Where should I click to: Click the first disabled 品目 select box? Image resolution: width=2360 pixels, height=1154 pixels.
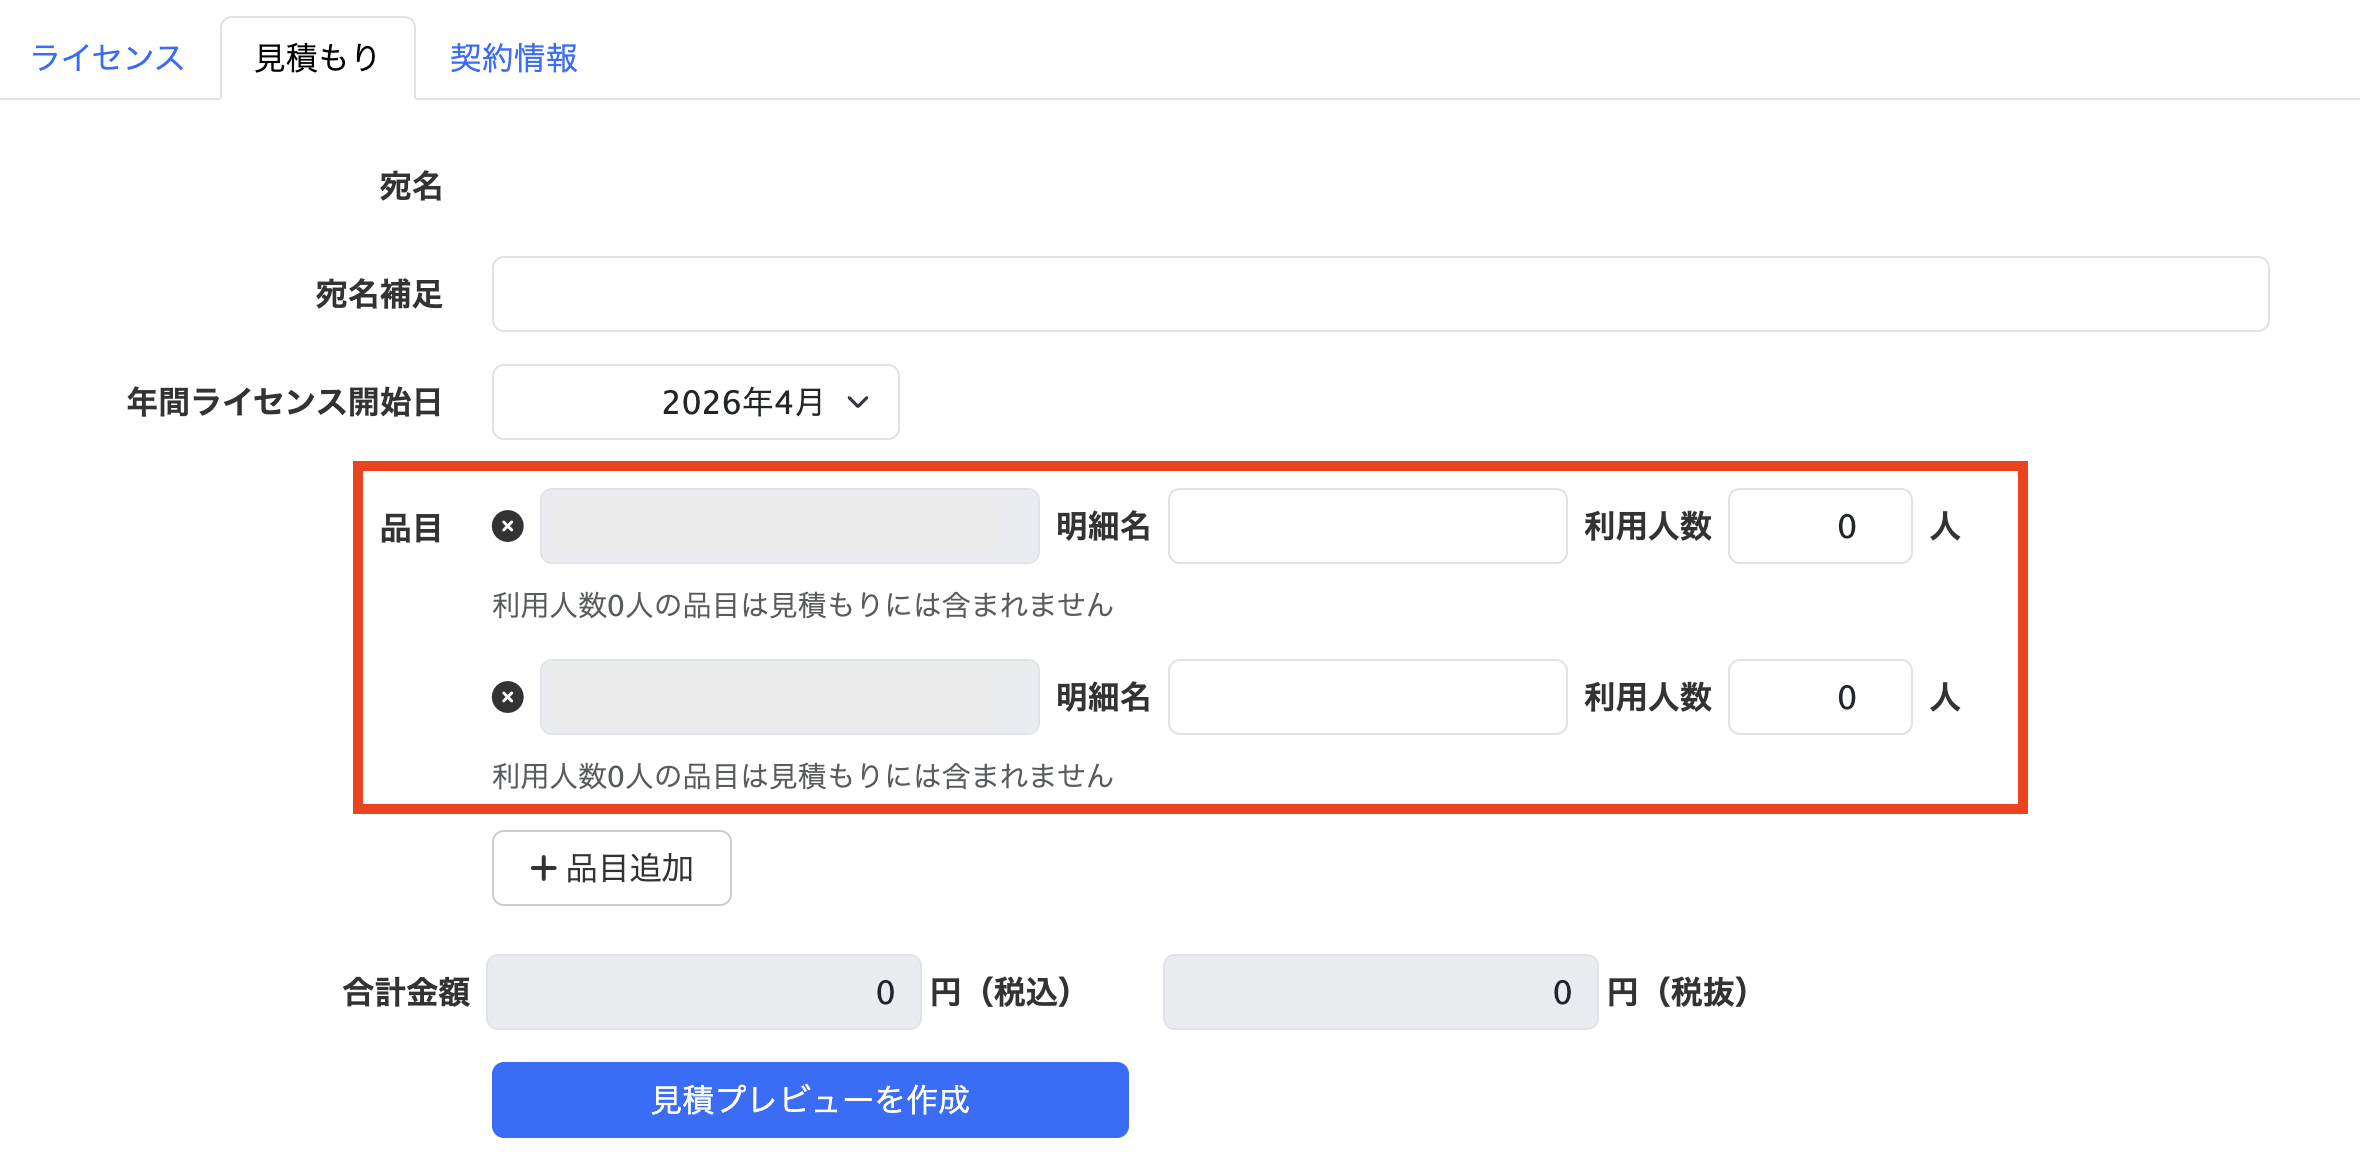pyautogui.click(x=789, y=526)
